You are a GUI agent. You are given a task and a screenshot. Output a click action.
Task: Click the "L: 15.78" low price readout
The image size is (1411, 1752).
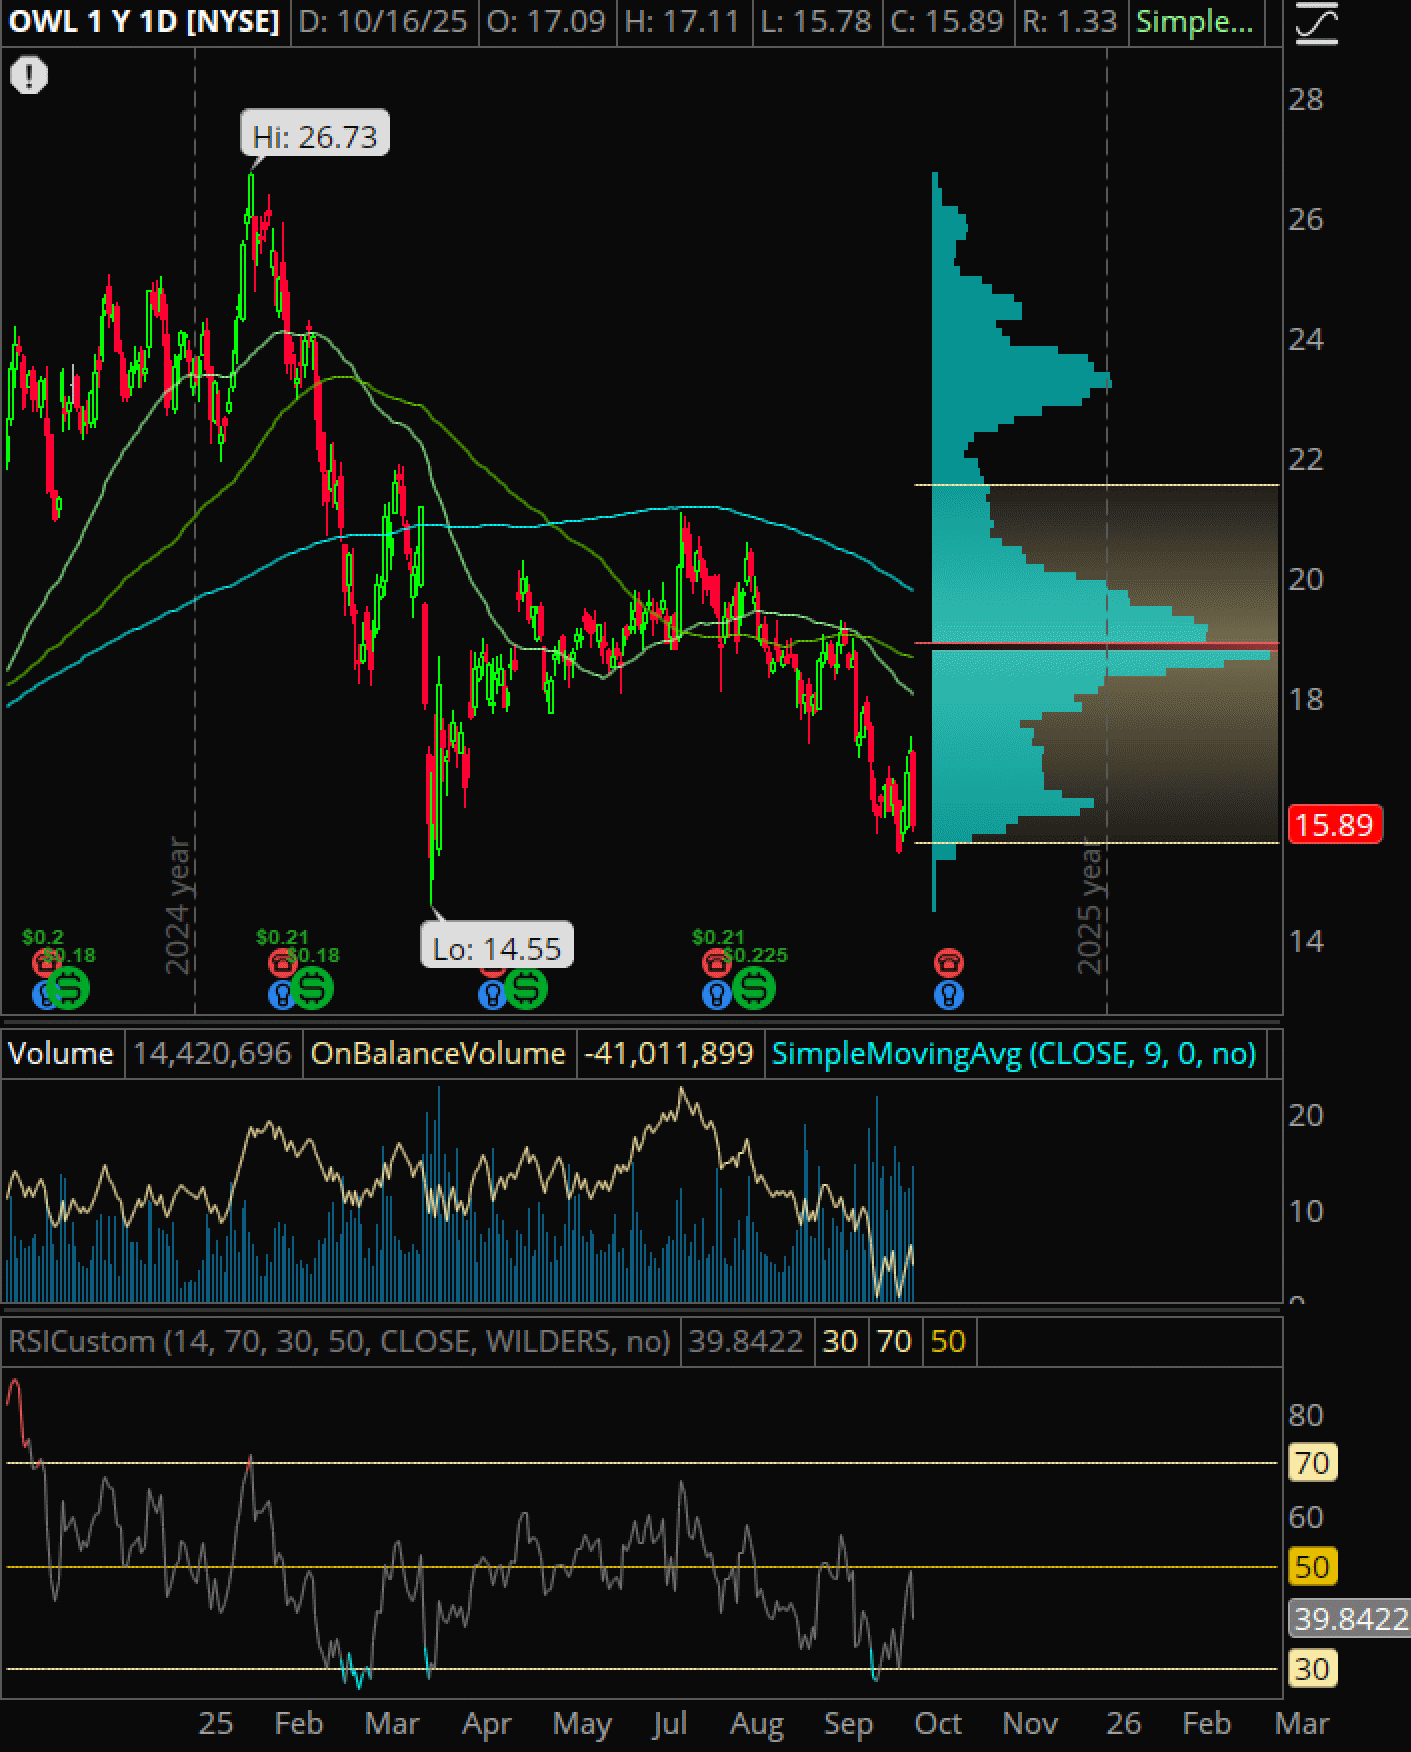(x=816, y=22)
